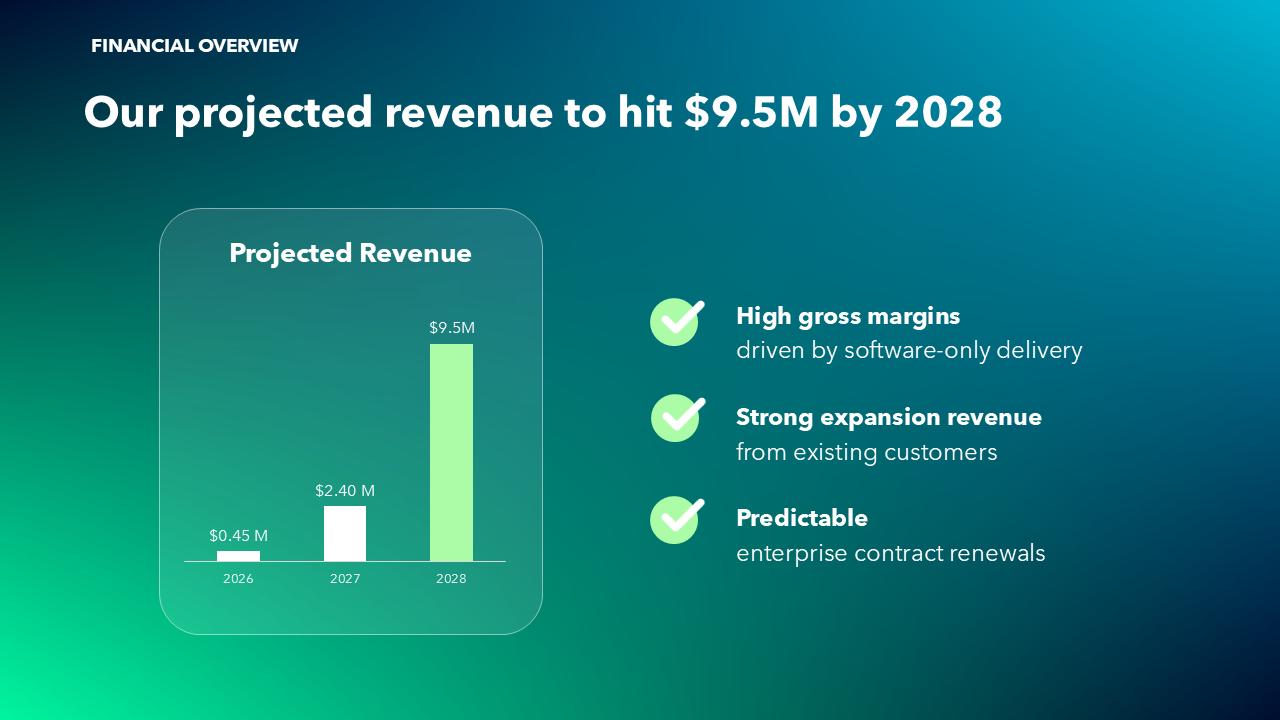Viewport: 1280px width, 720px height.
Task: Click the 2026 axis label
Action: pos(238,578)
